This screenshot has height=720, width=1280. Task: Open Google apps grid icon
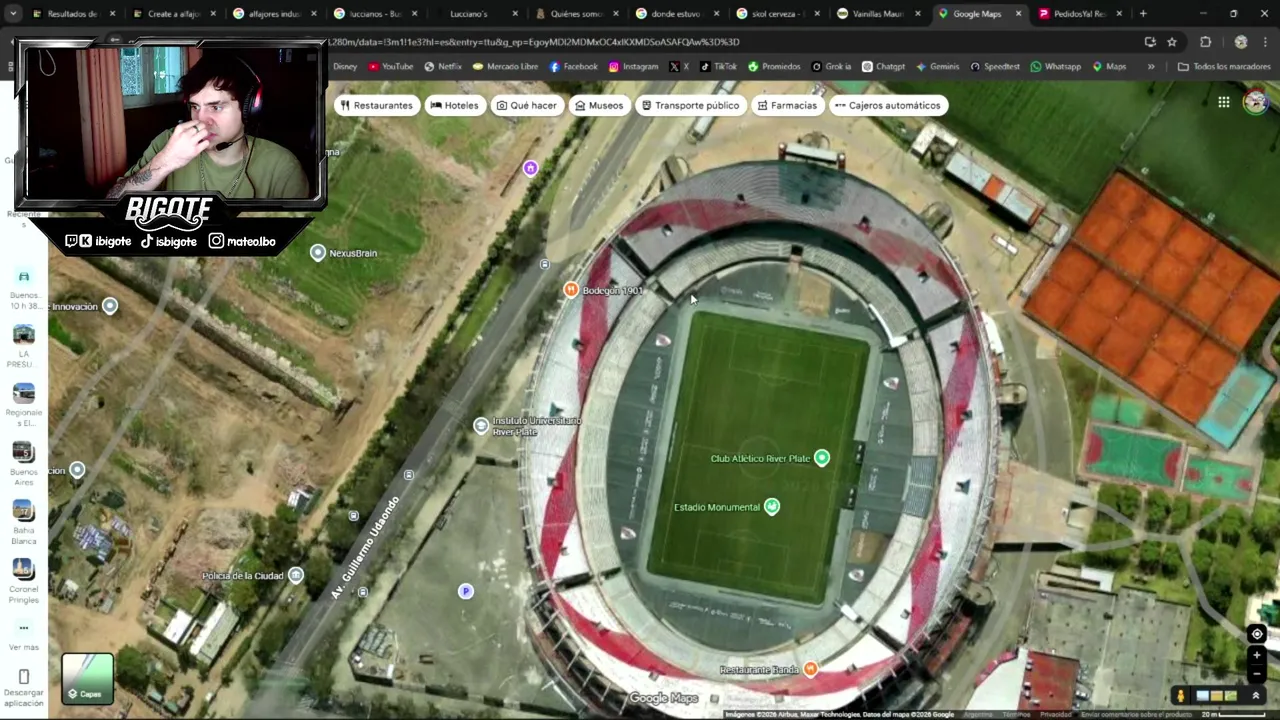pos(1223,102)
